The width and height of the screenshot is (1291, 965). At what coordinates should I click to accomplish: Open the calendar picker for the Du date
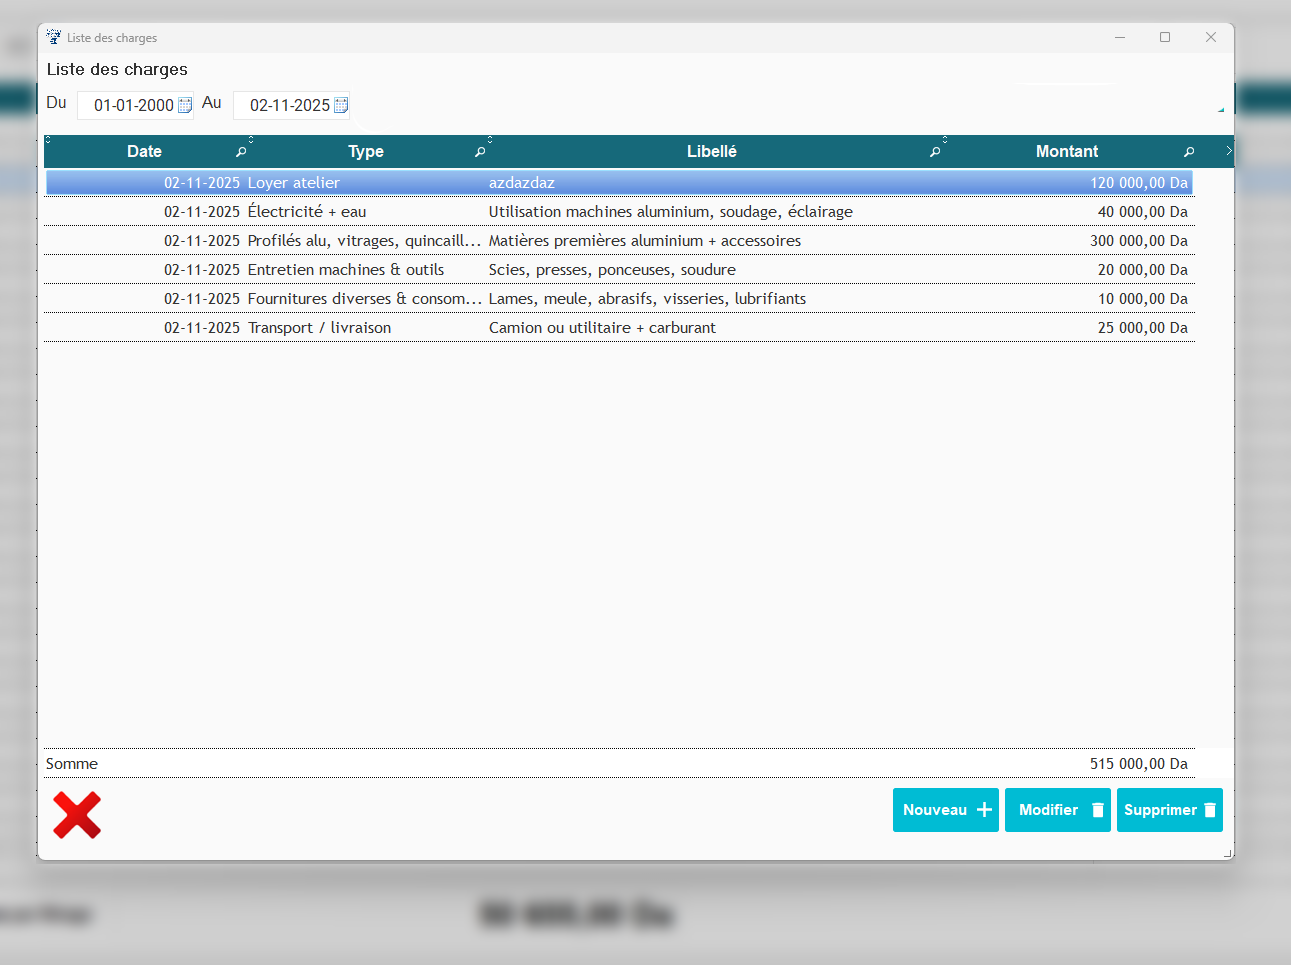(x=185, y=105)
